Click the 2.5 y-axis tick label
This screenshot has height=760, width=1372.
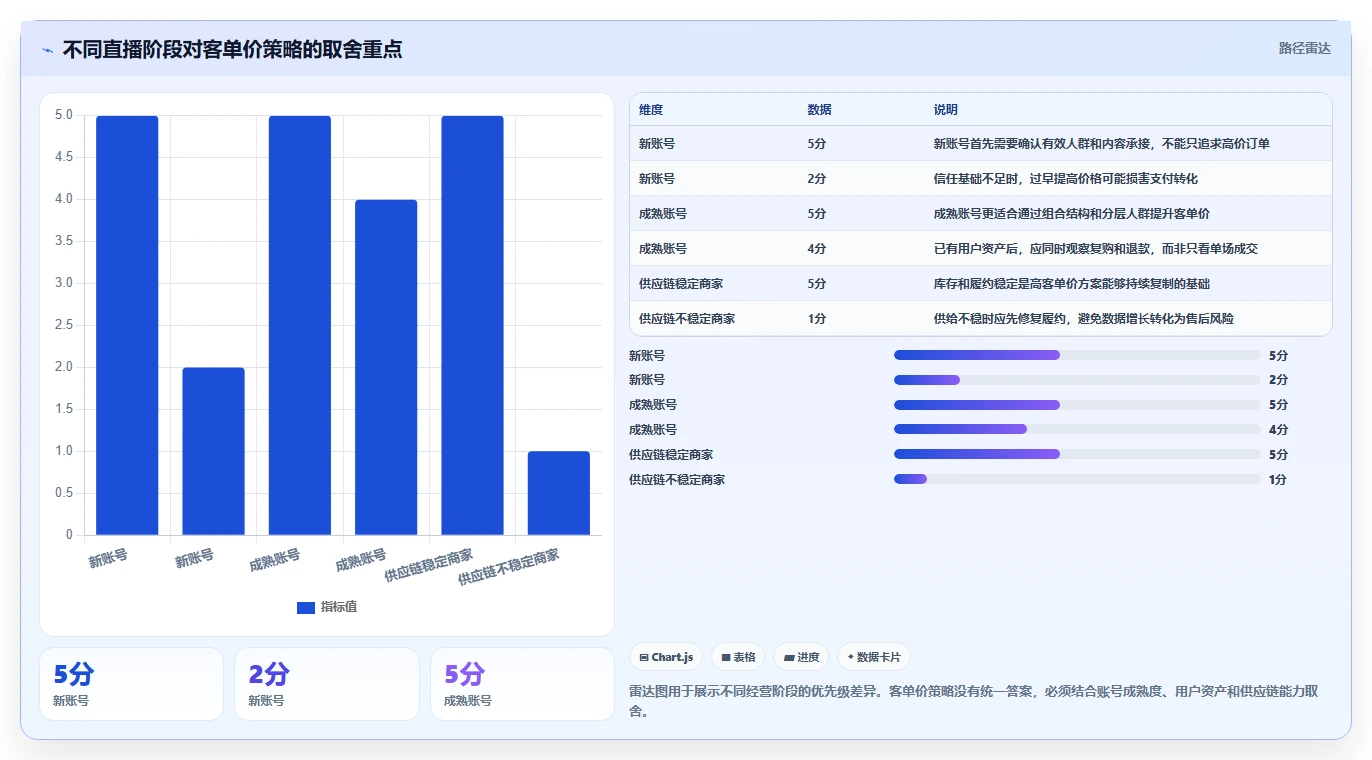click(x=64, y=325)
